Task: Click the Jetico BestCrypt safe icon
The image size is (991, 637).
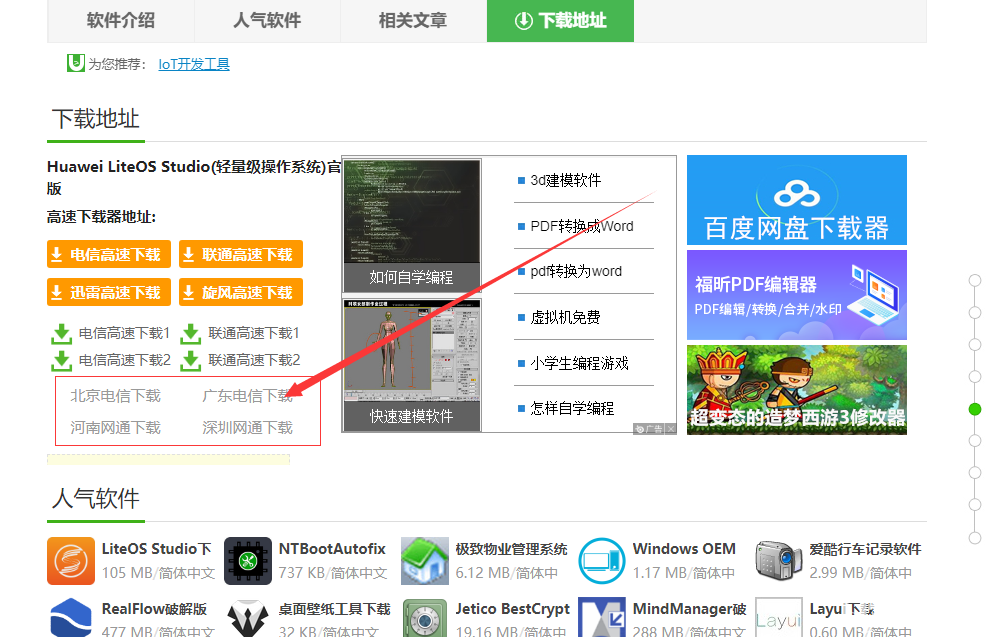Action: pyautogui.click(x=425, y=617)
